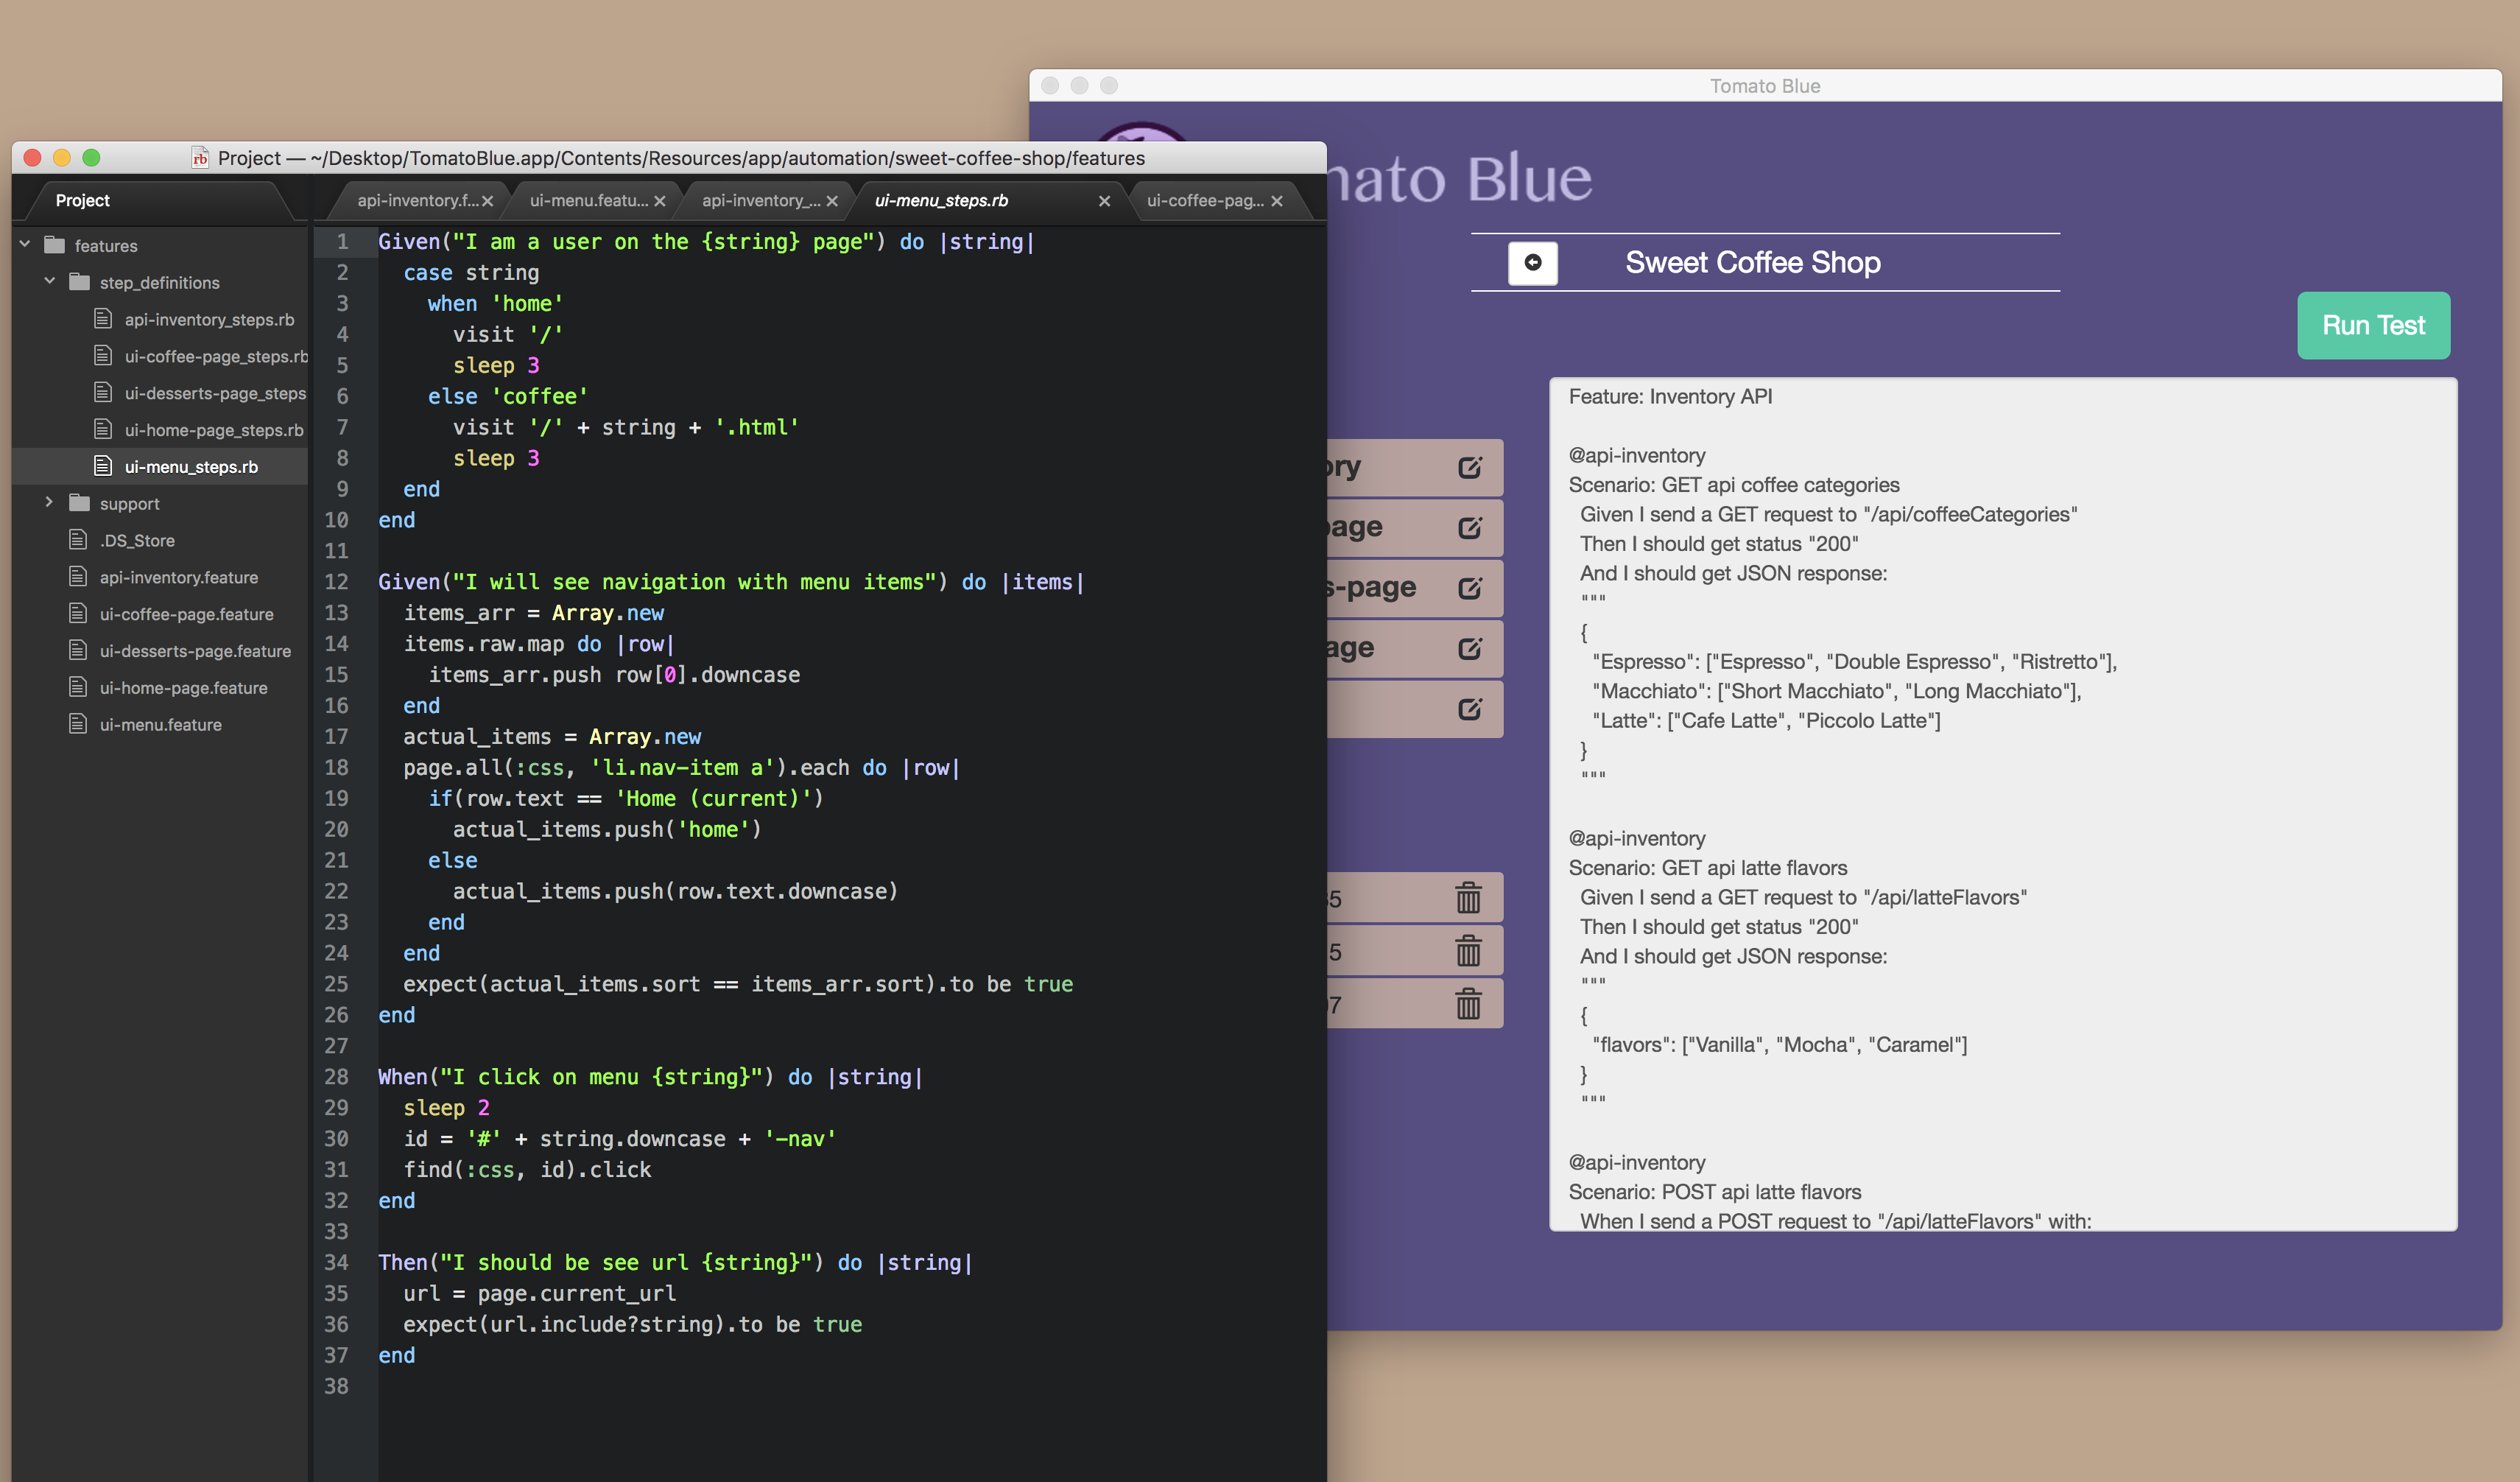Open api-inventory.feature file
This screenshot has width=2520, height=1482.
[x=178, y=577]
